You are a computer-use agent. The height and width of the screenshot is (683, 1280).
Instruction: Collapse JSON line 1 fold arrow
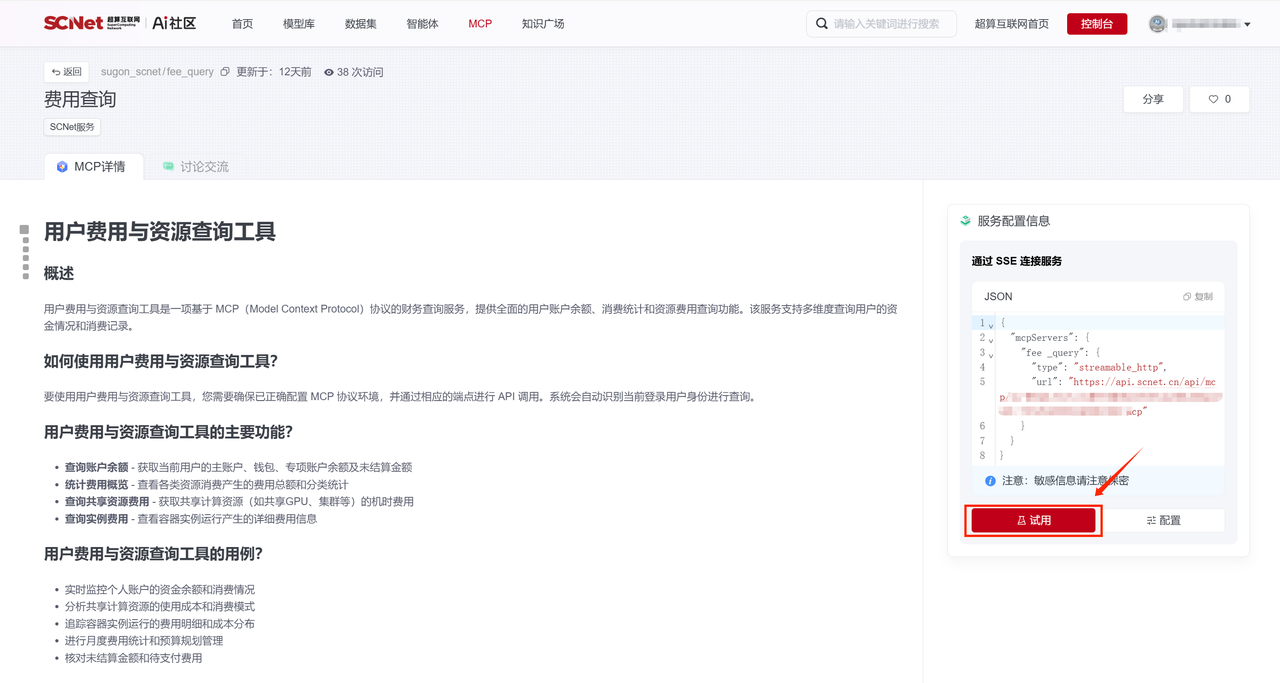(991, 325)
